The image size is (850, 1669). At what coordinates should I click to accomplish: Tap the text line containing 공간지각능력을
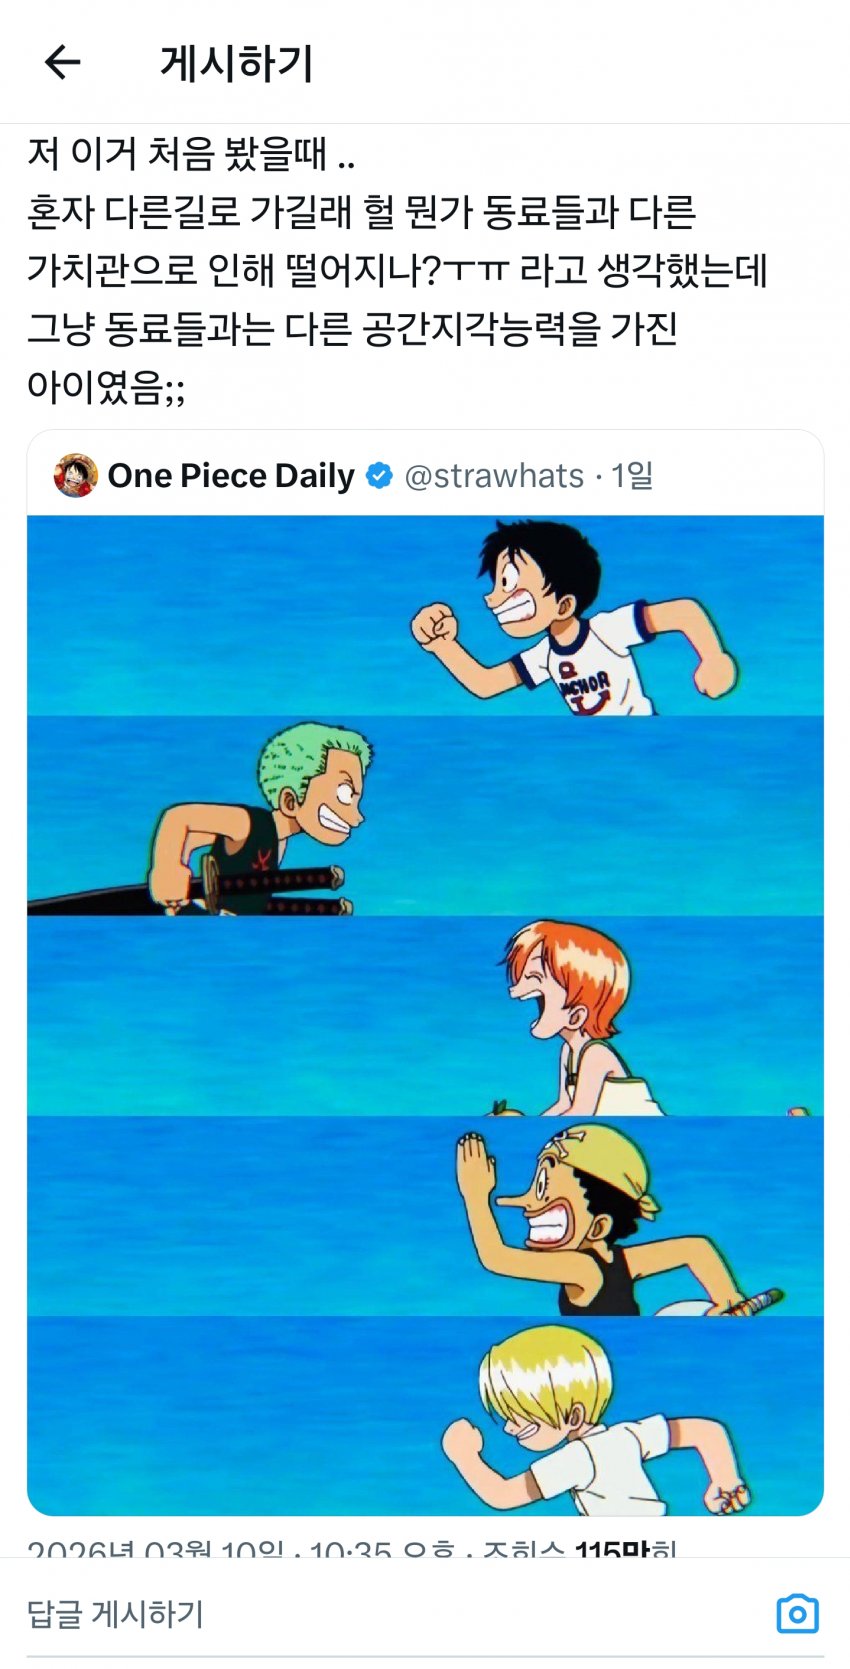[352, 328]
